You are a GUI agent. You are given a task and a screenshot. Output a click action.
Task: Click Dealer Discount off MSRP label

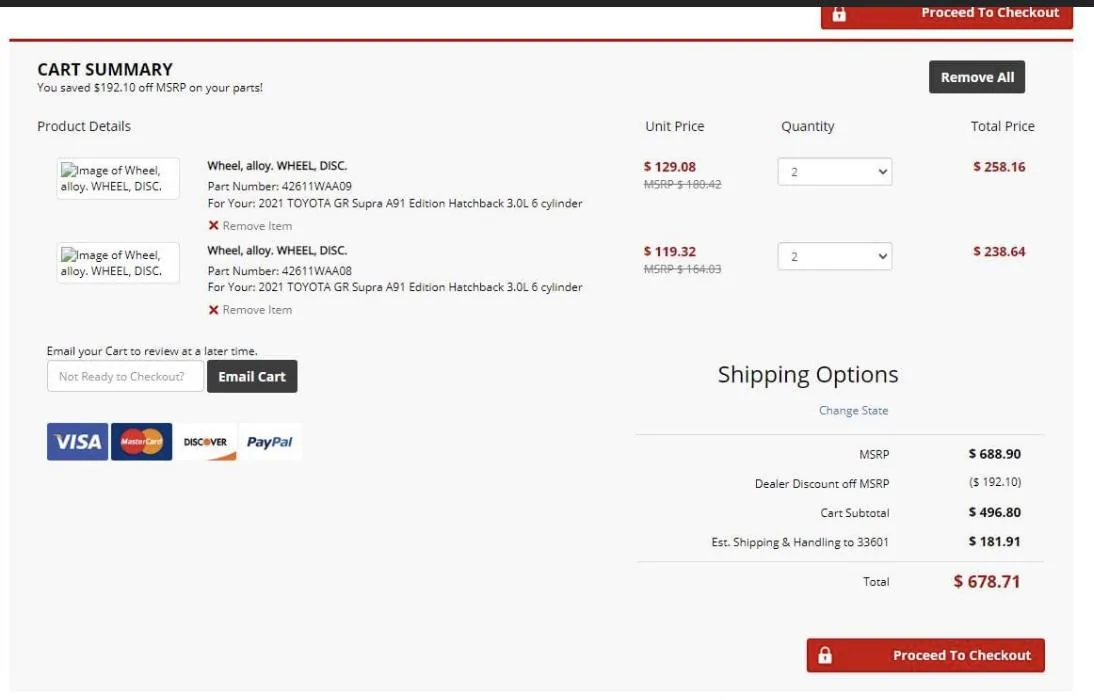822,484
